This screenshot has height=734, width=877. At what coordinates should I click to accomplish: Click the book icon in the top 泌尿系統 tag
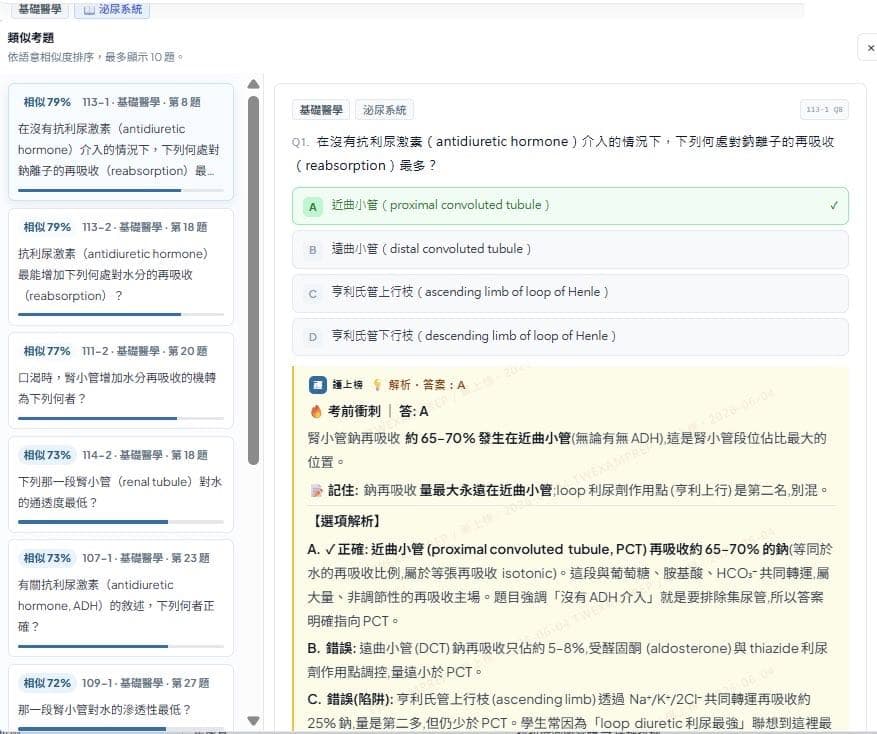pyautogui.click(x=89, y=10)
